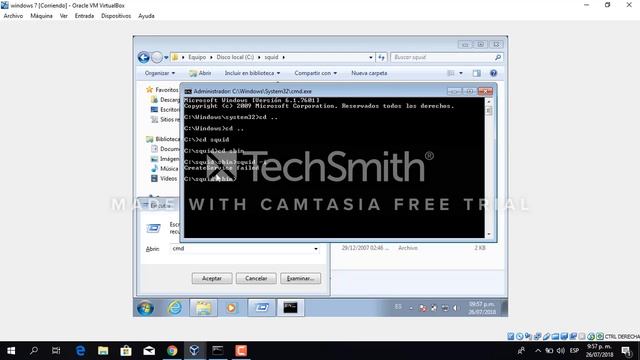This screenshot has width=640, height=360.
Task: Switch to Ejecutar dialog on guest taskbar
Action: (x=262, y=308)
